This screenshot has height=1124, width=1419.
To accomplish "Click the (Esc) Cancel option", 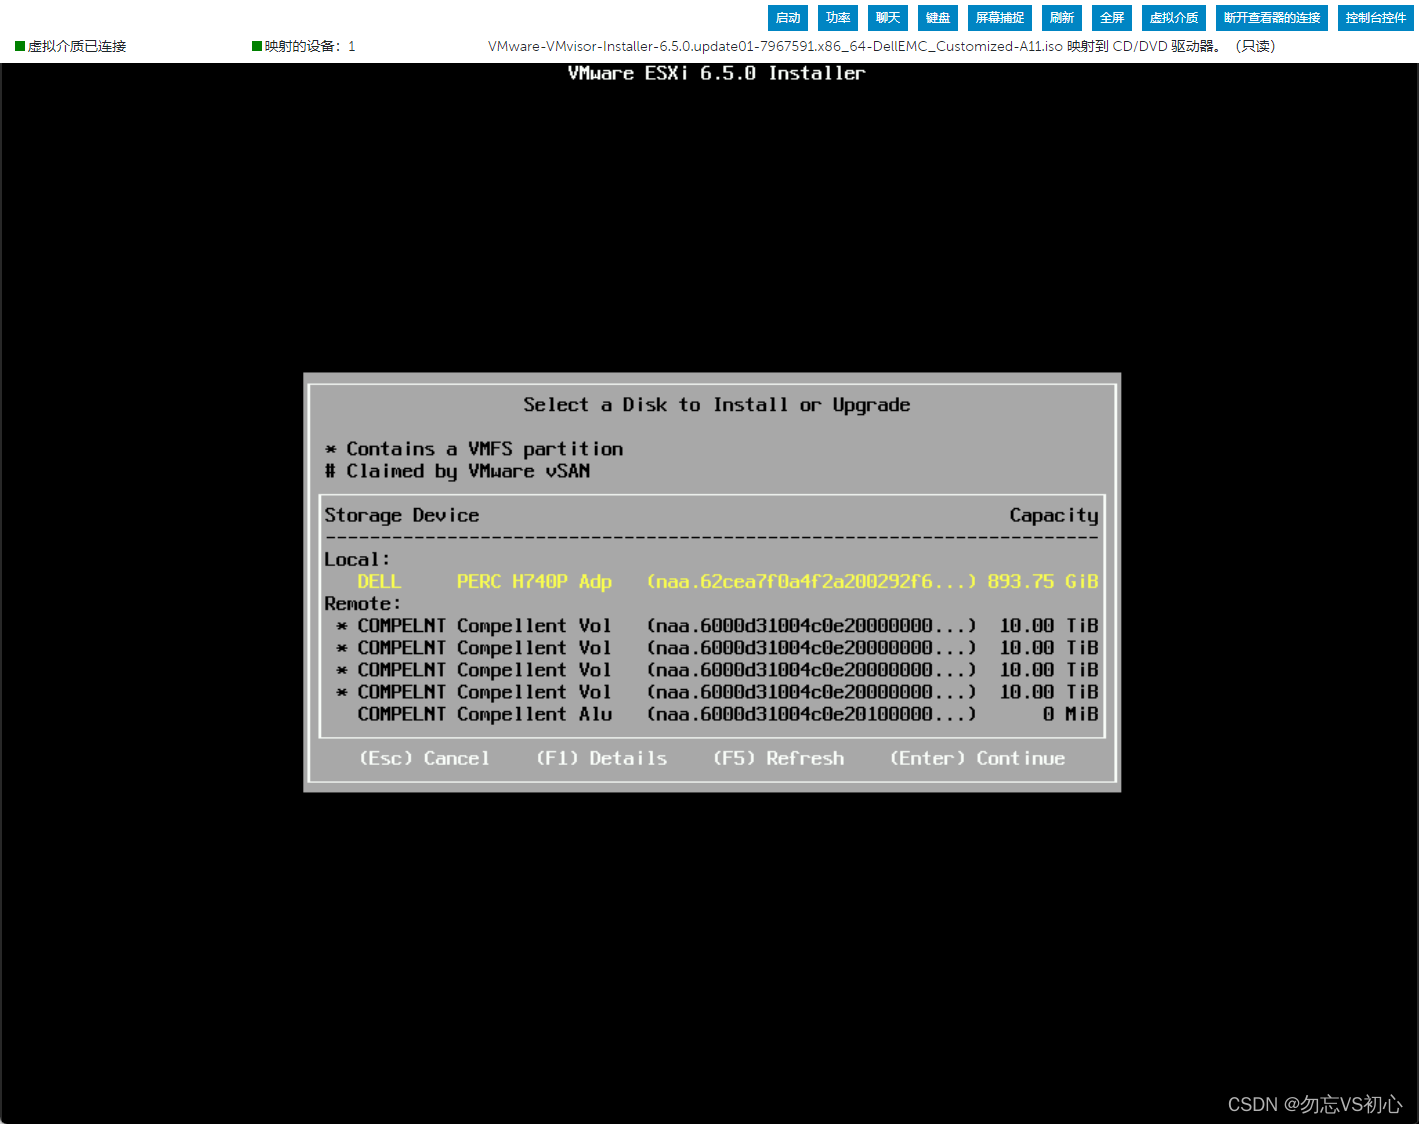I will pos(425,758).
